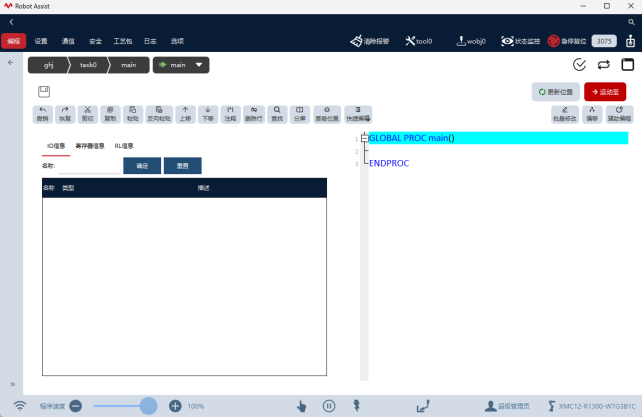This screenshot has width=642, height=417.
Task: Select the wobj0 work object
Action: click(x=471, y=41)
